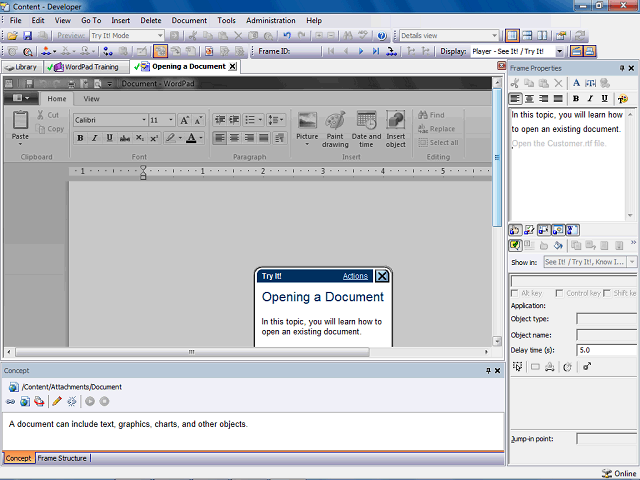Pin the Concept pane
This screenshot has width=640, height=480.
488,371
